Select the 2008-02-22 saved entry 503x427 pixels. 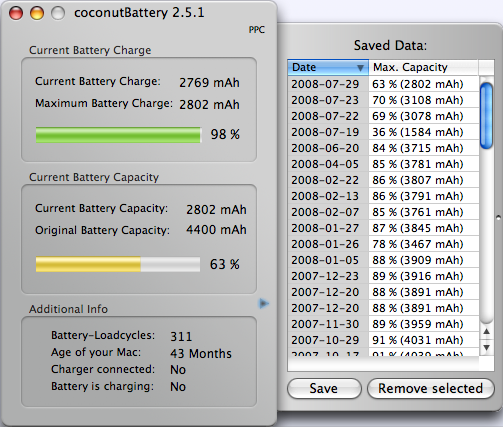pos(383,180)
